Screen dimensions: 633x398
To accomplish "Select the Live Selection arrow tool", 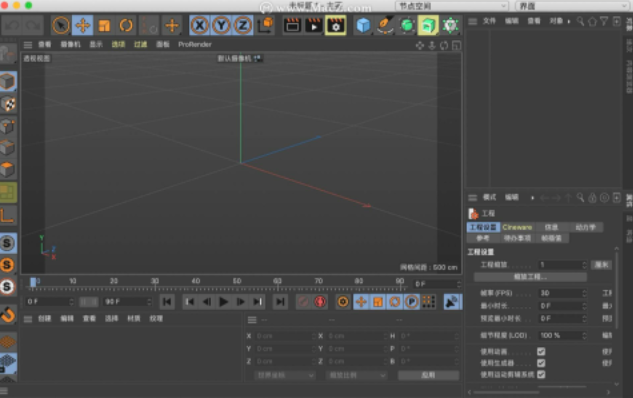I will pyautogui.click(x=61, y=25).
